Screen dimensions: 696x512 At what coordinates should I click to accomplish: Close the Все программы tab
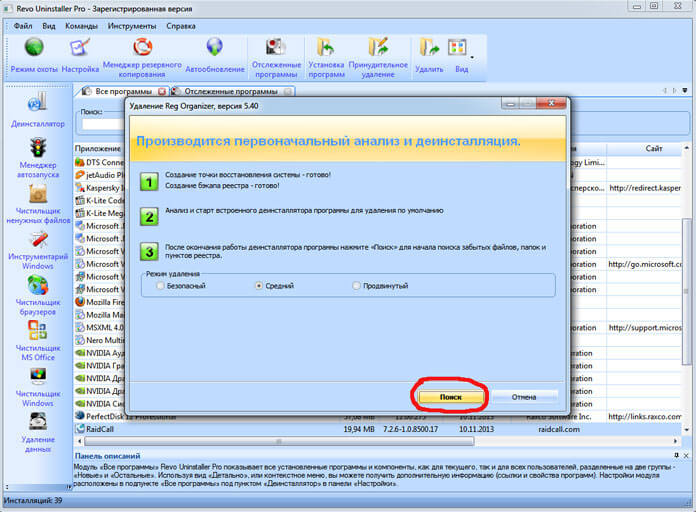162,91
